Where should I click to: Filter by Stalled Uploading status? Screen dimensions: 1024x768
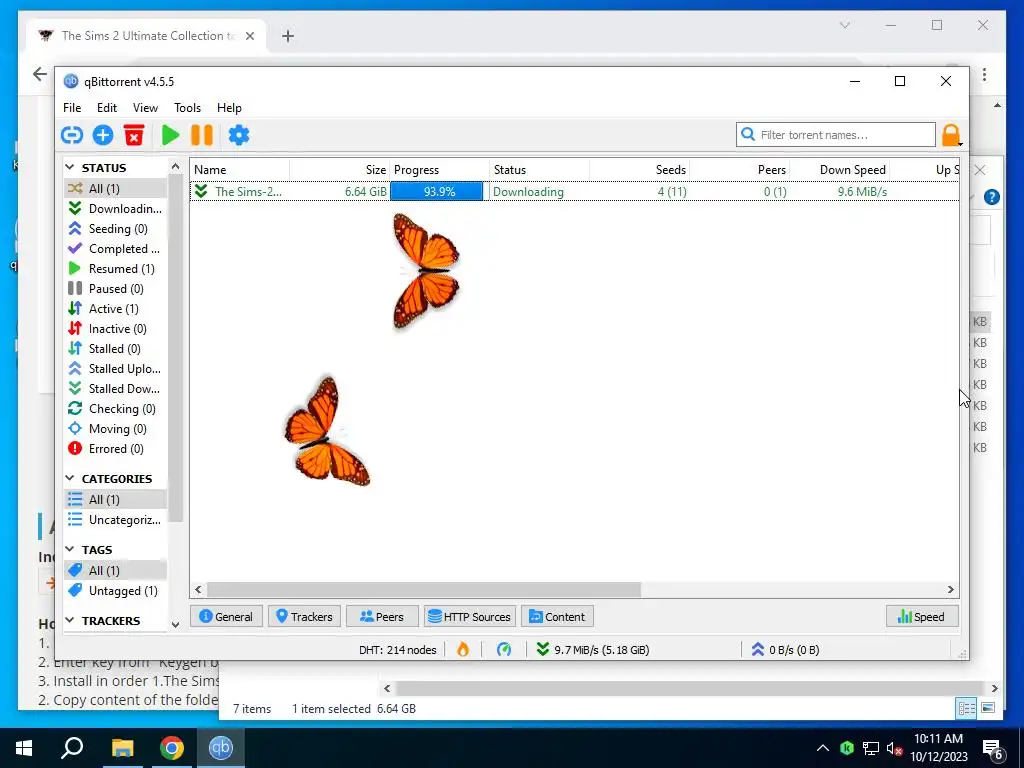pos(115,369)
